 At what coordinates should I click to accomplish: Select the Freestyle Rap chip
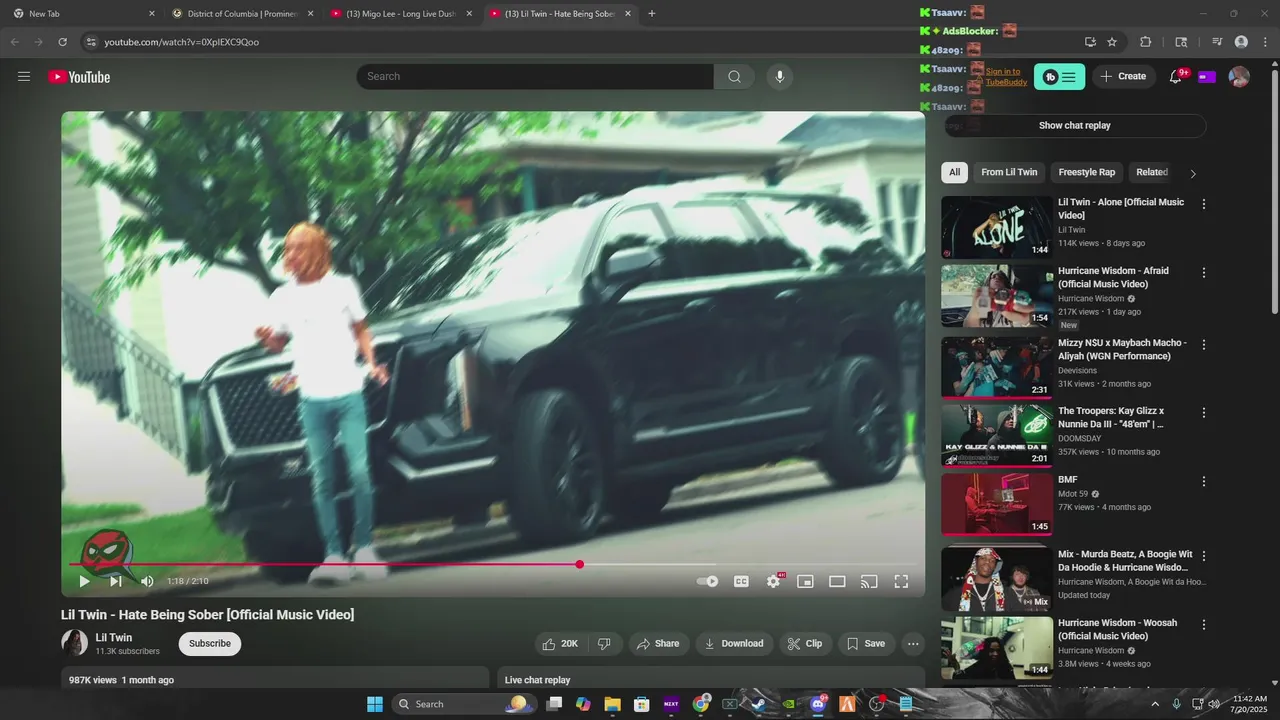click(1087, 172)
